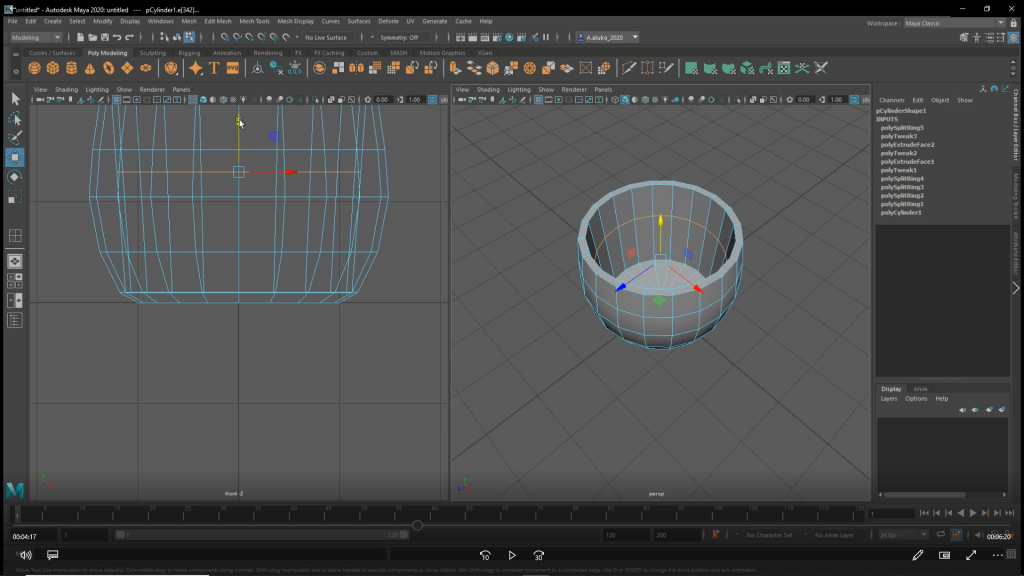Click the undo arrow in status line

click(118, 37)
